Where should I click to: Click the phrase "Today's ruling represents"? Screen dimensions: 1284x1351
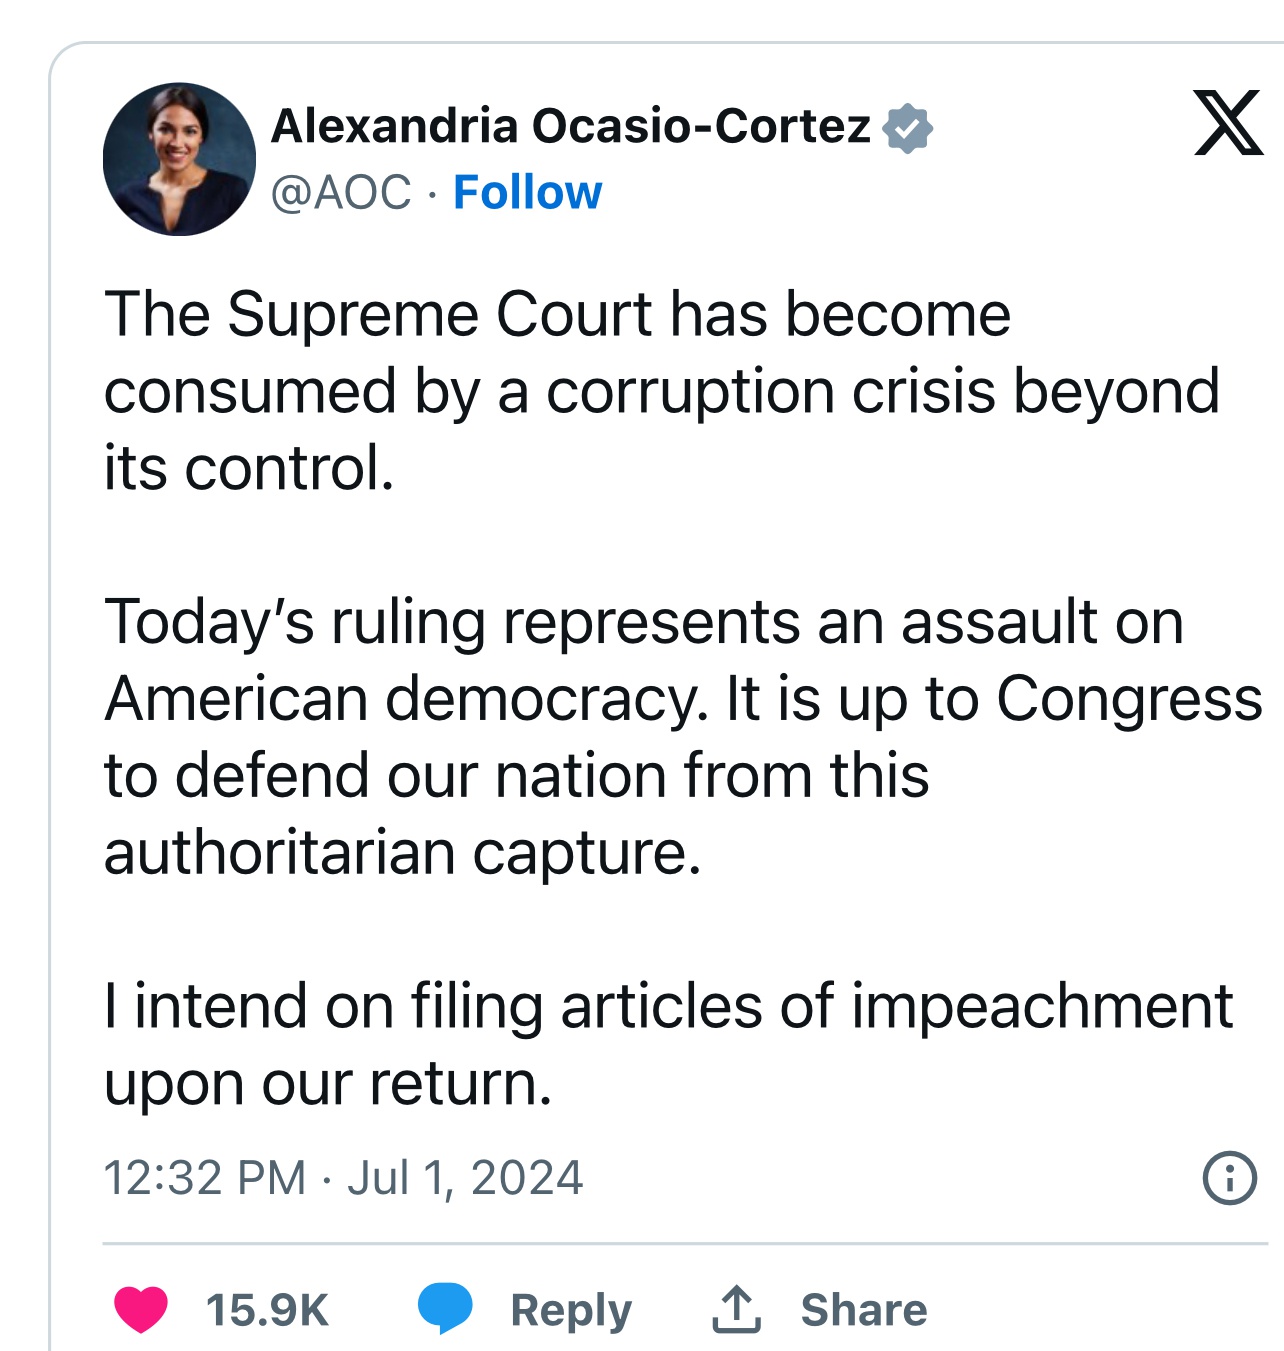[451, 621]
